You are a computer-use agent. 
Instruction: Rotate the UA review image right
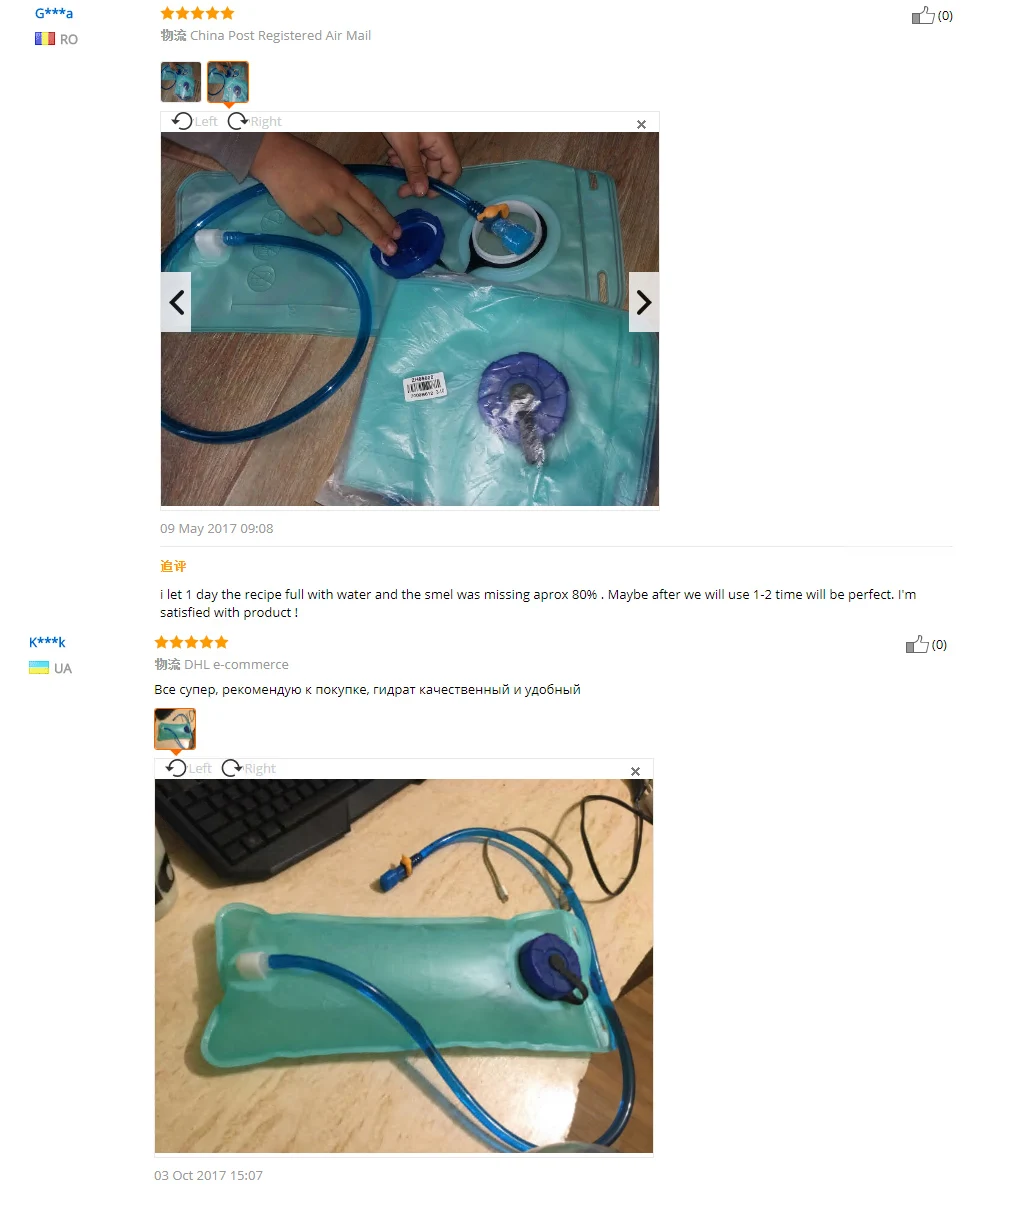[x=248, y=768]
